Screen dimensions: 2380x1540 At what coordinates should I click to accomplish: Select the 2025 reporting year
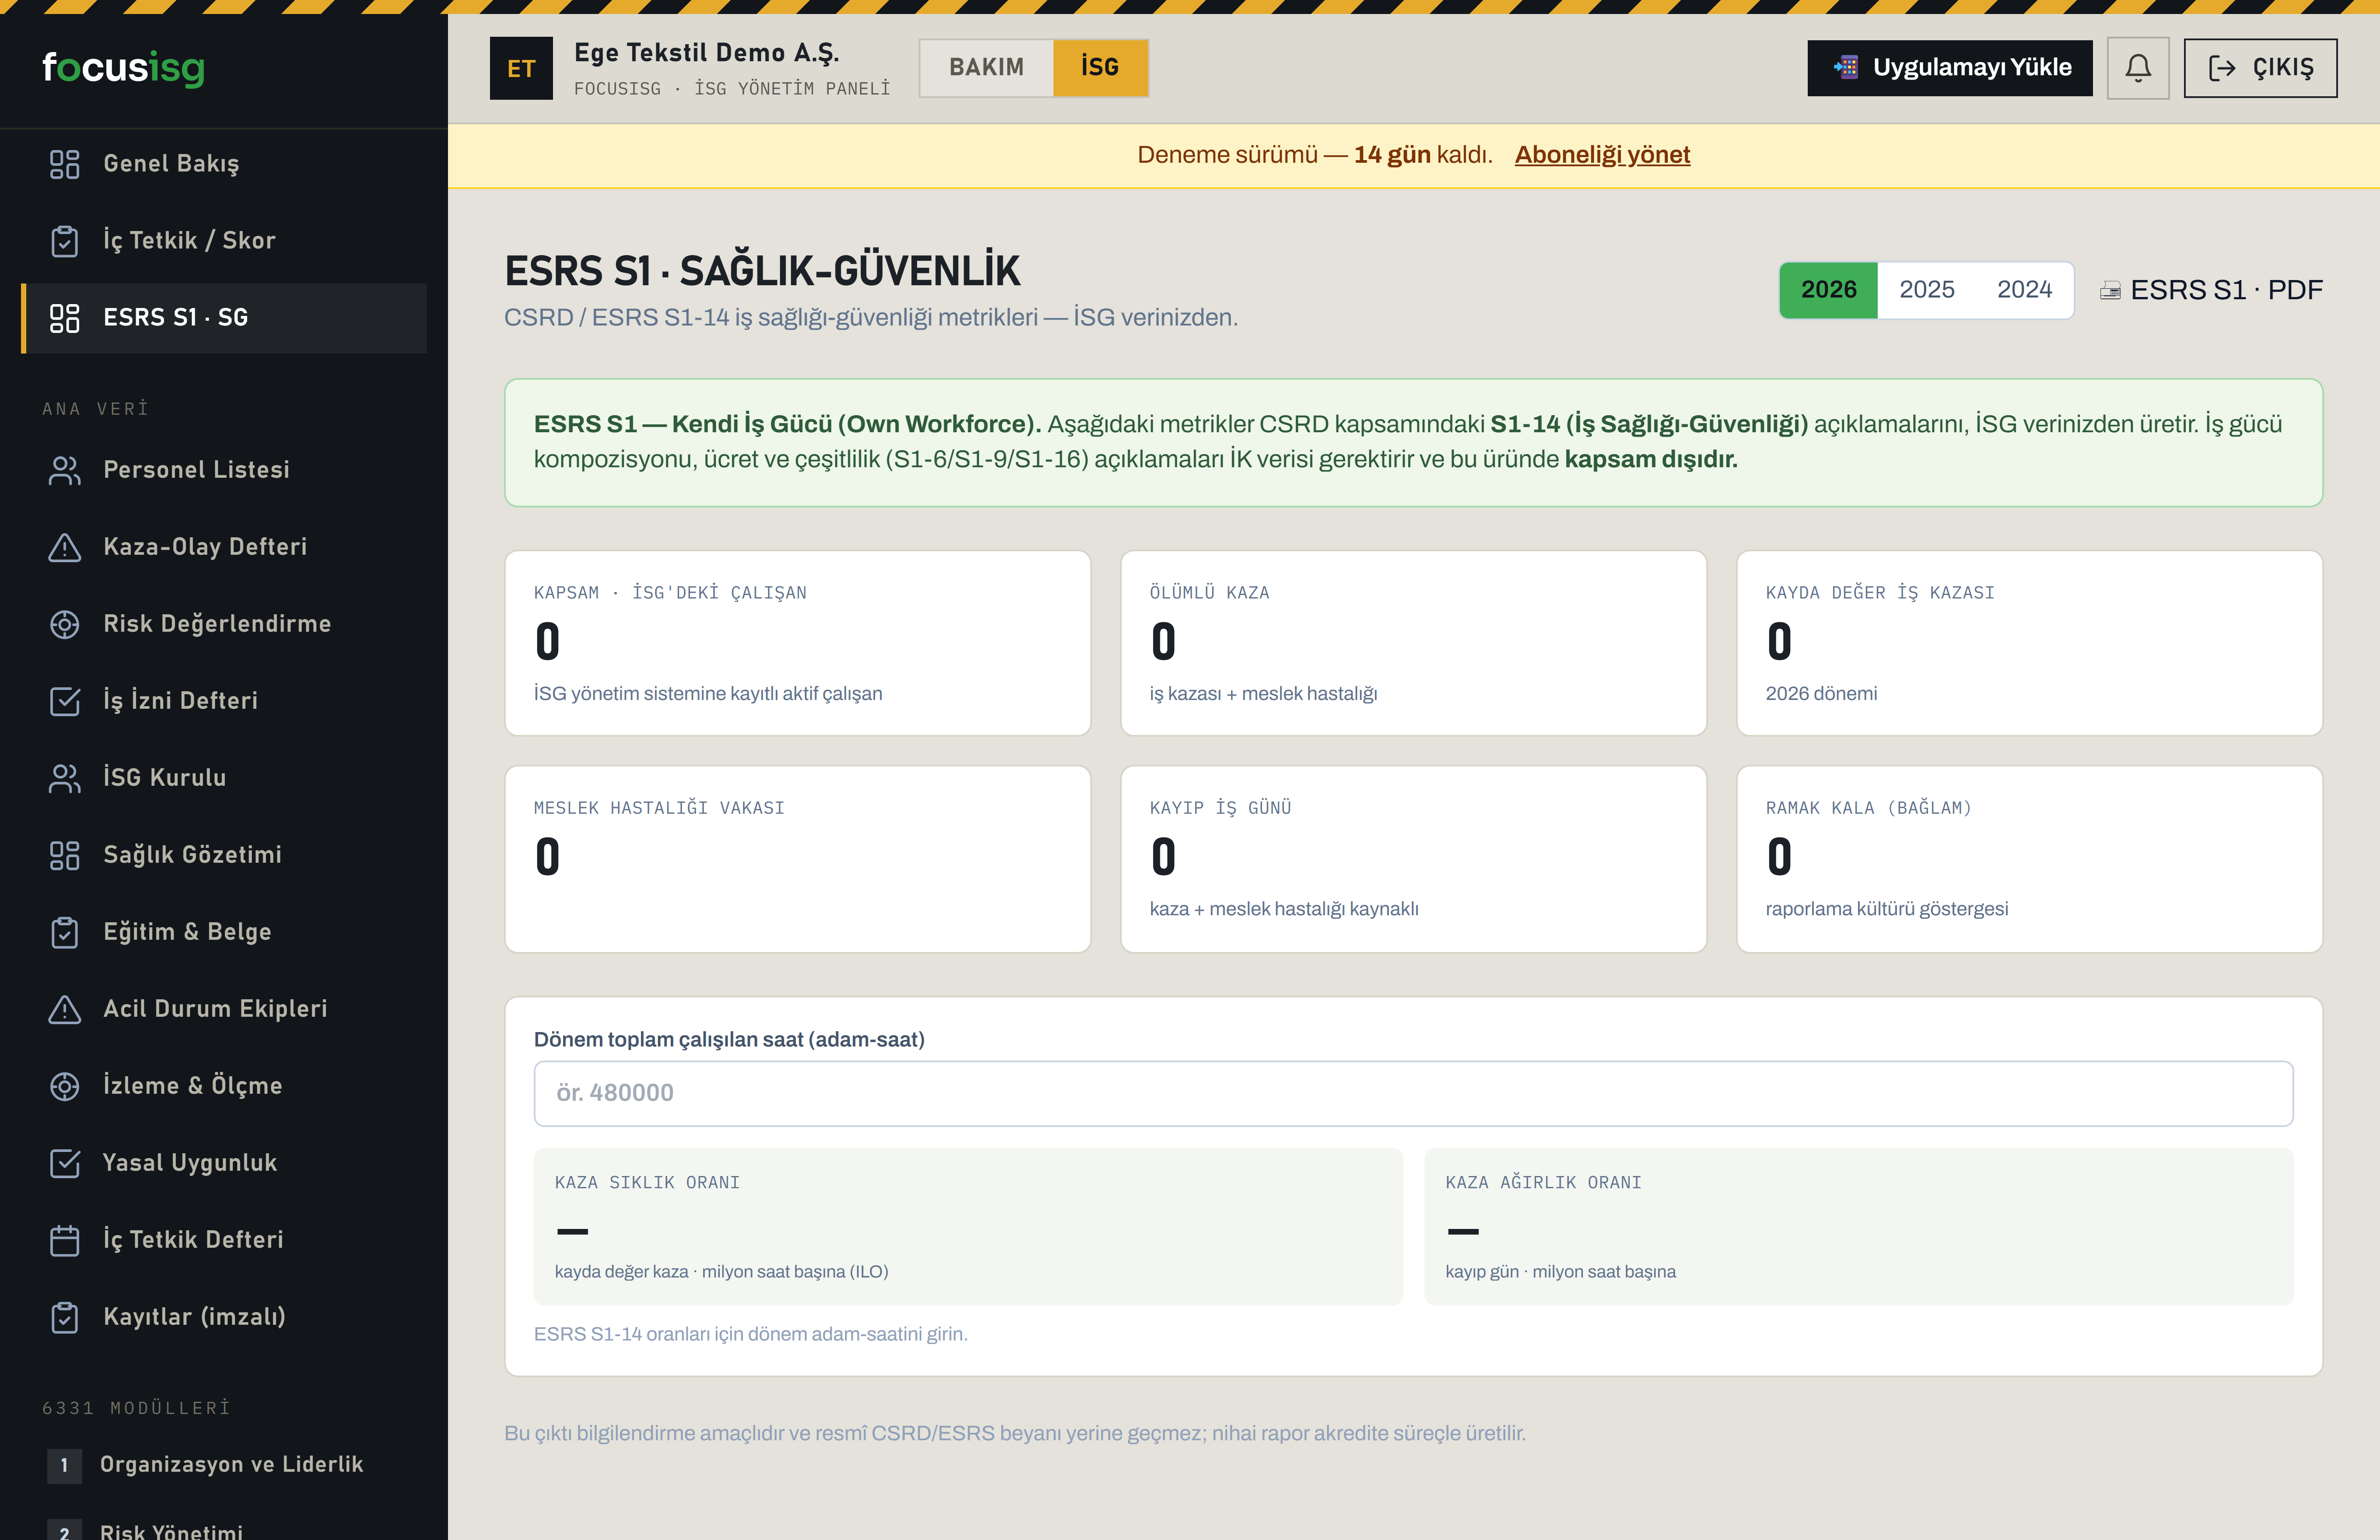point(1926,290)
